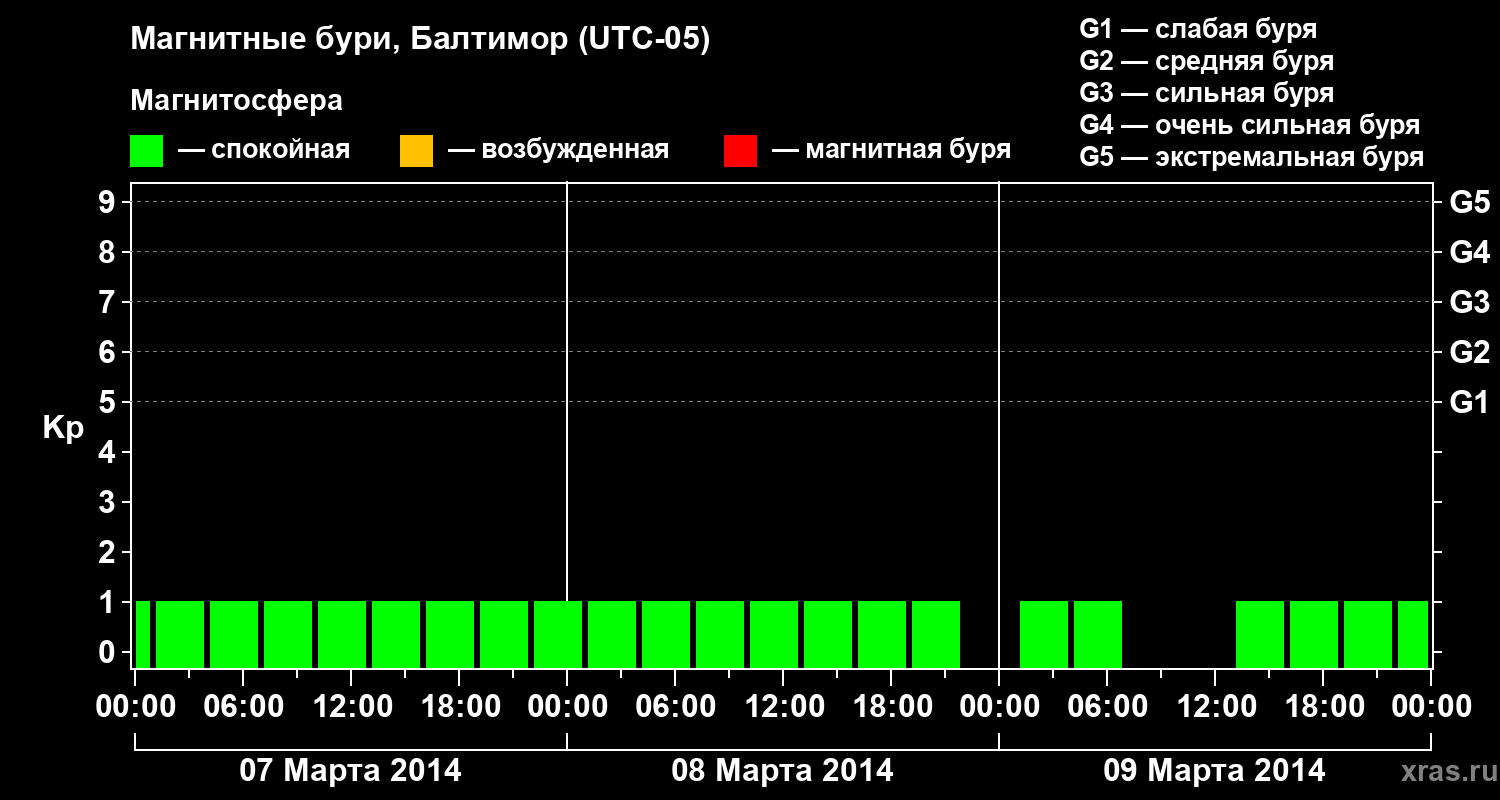Screen dimensions: 1500x800
Task: Click the first green bar on 07 Марта
Action: tap(143, 634)
